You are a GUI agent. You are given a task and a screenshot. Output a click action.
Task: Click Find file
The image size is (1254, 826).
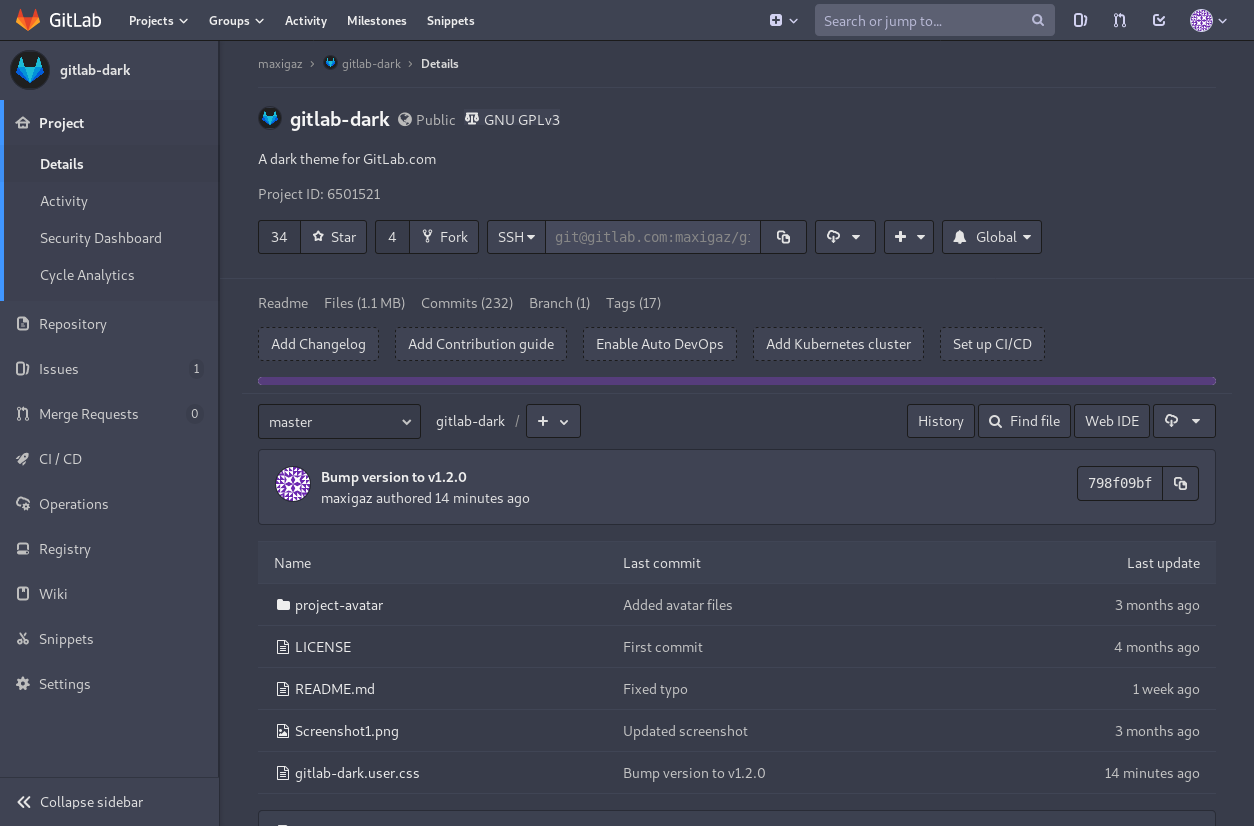click(1024, 421)
